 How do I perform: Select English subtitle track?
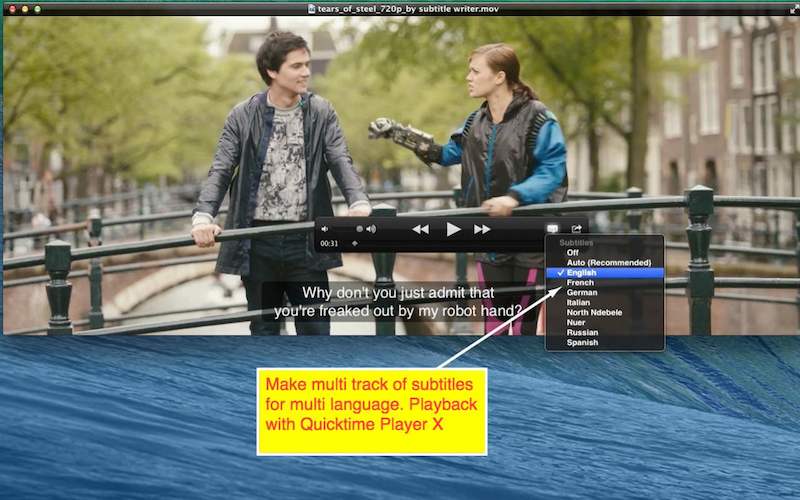605,272
